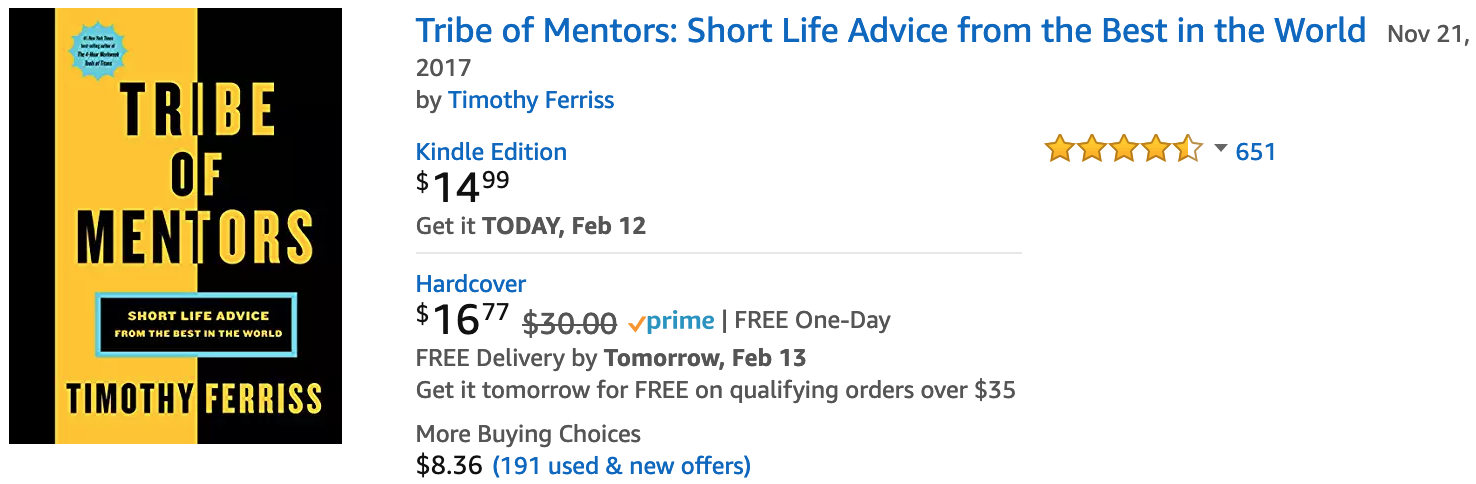1476x484 pixels.
Task: Click the Get it TODAY, Feb 12 text
Action: click(531, 226)
